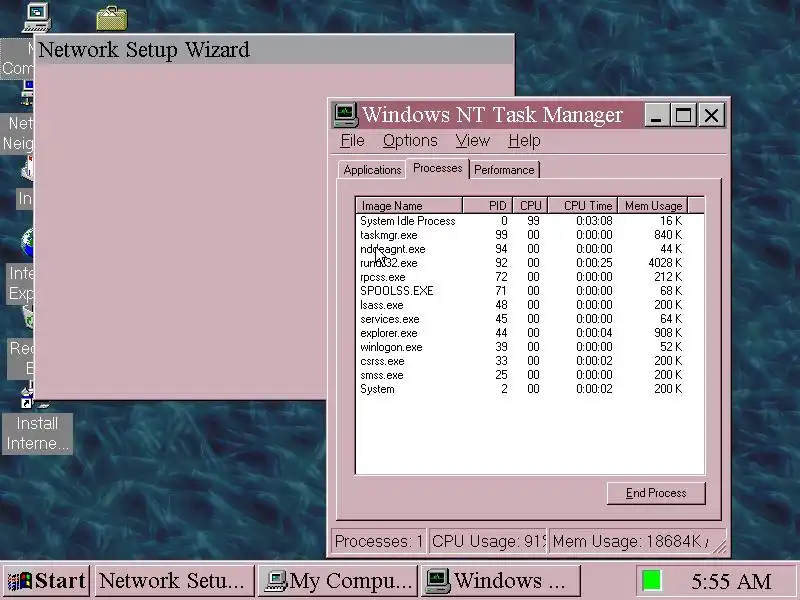Click the Start button Windows logo
Screen dimensions: 800x600
click(x=20, y=581)
